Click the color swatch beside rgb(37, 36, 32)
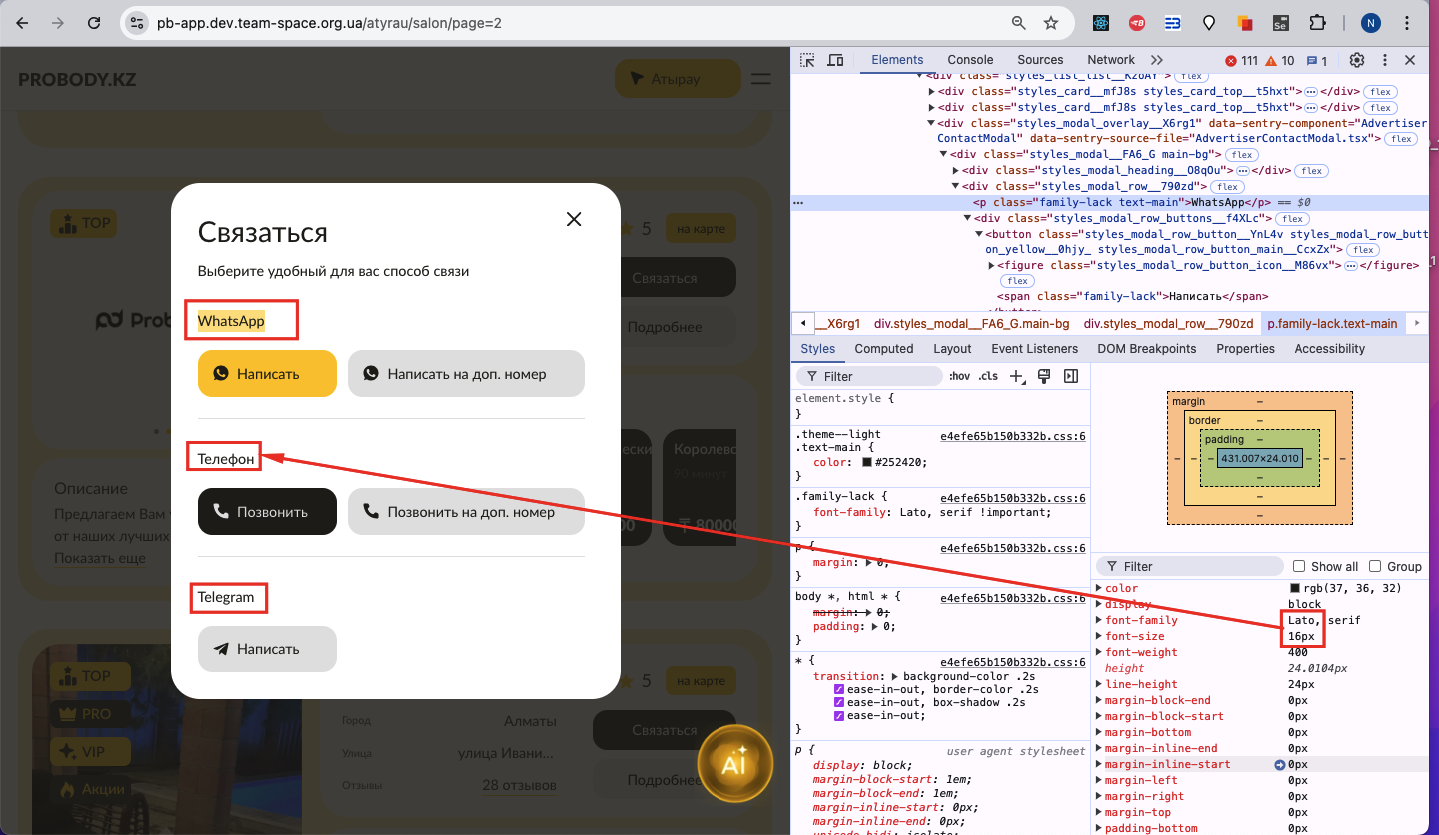1439x835 pixels. tap(1295, 589)
